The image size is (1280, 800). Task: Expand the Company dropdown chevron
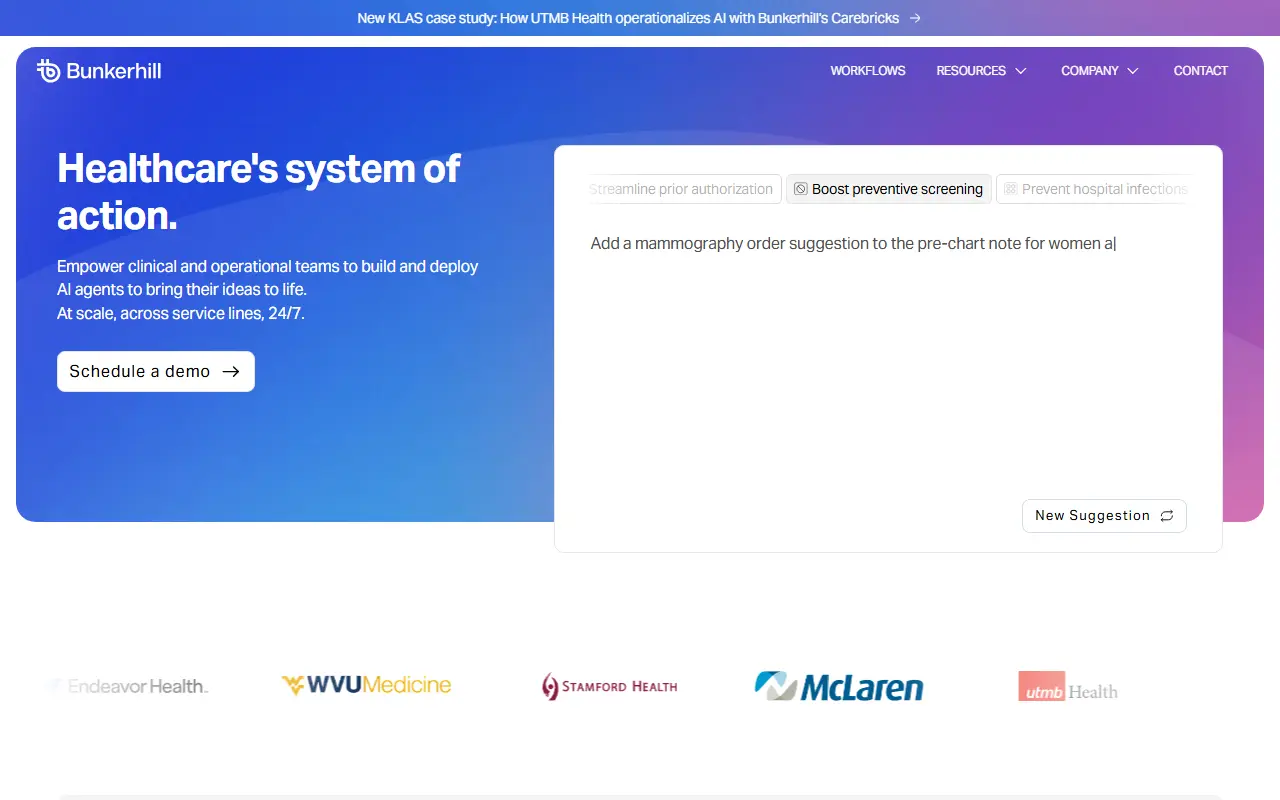[1133, 71]
